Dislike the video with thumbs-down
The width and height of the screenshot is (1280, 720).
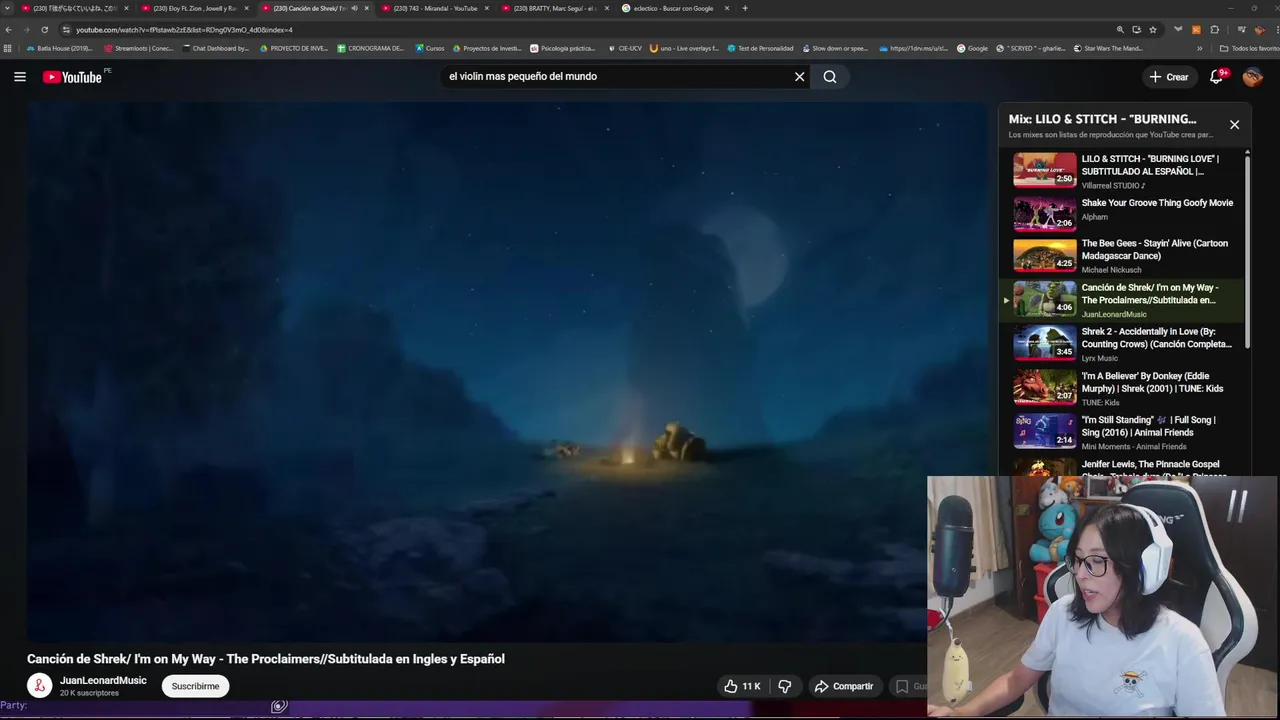pyautogui.click(x=785, y=686)
